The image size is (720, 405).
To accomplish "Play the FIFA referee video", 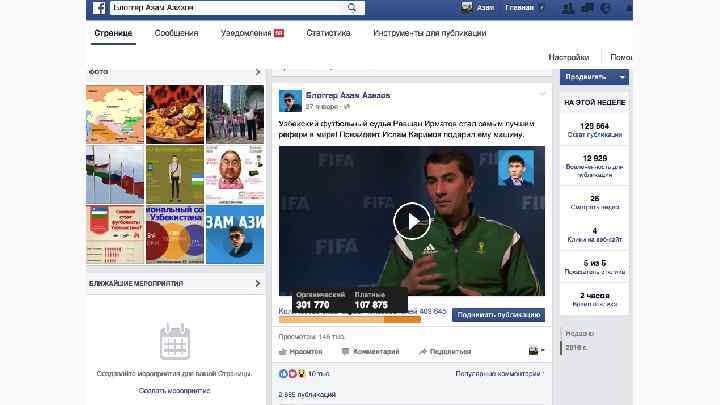I will pos(411,221).
